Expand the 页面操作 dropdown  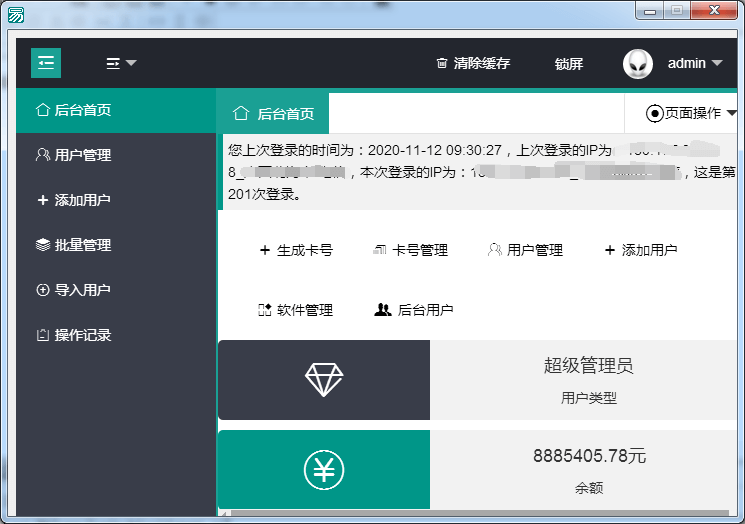(691, 114)
